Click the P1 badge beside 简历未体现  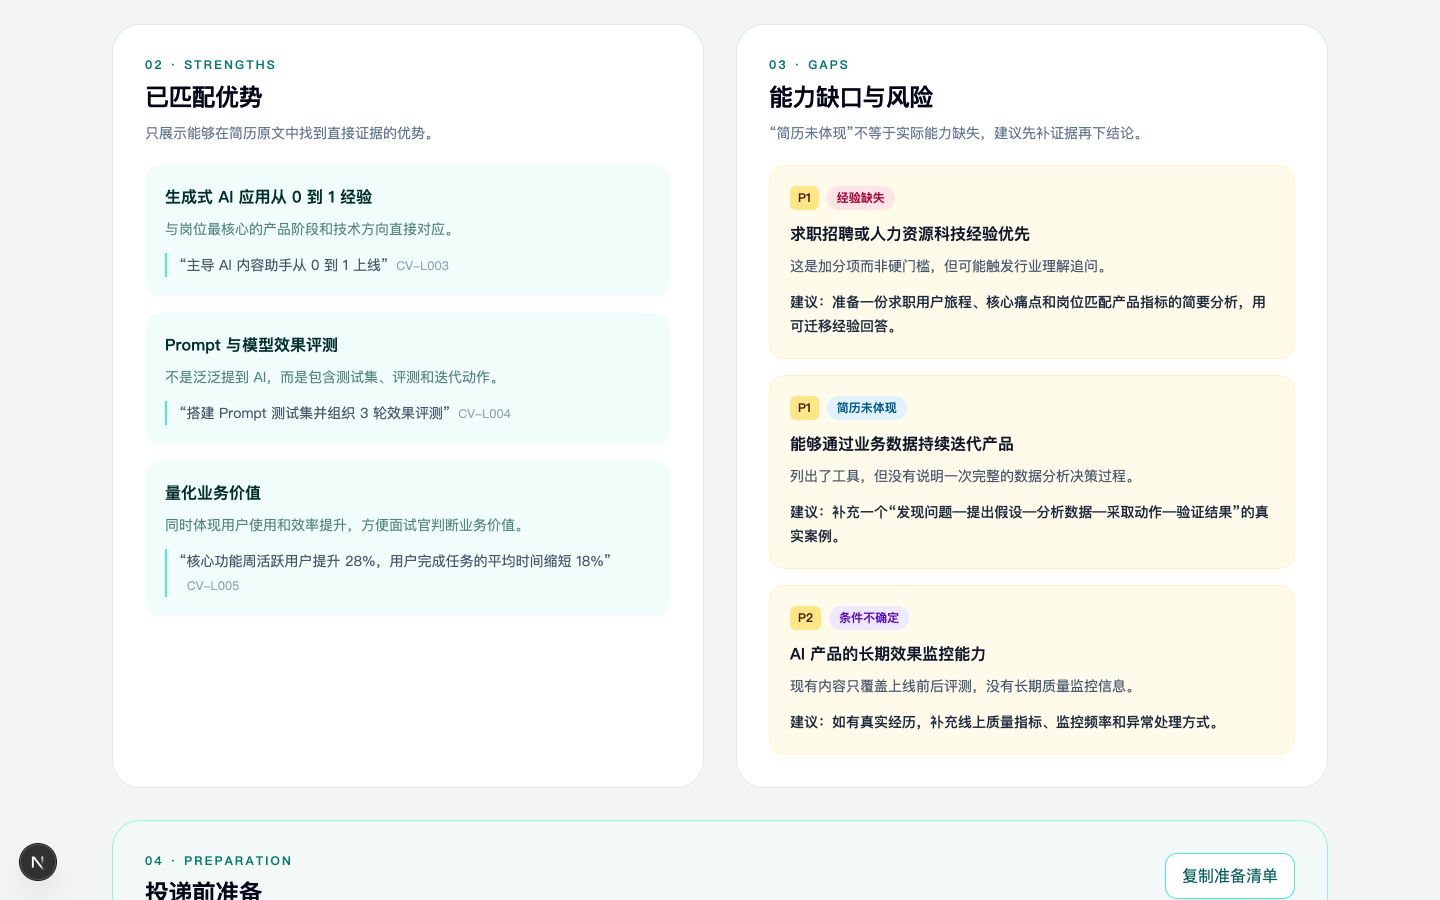pos(804,408)
